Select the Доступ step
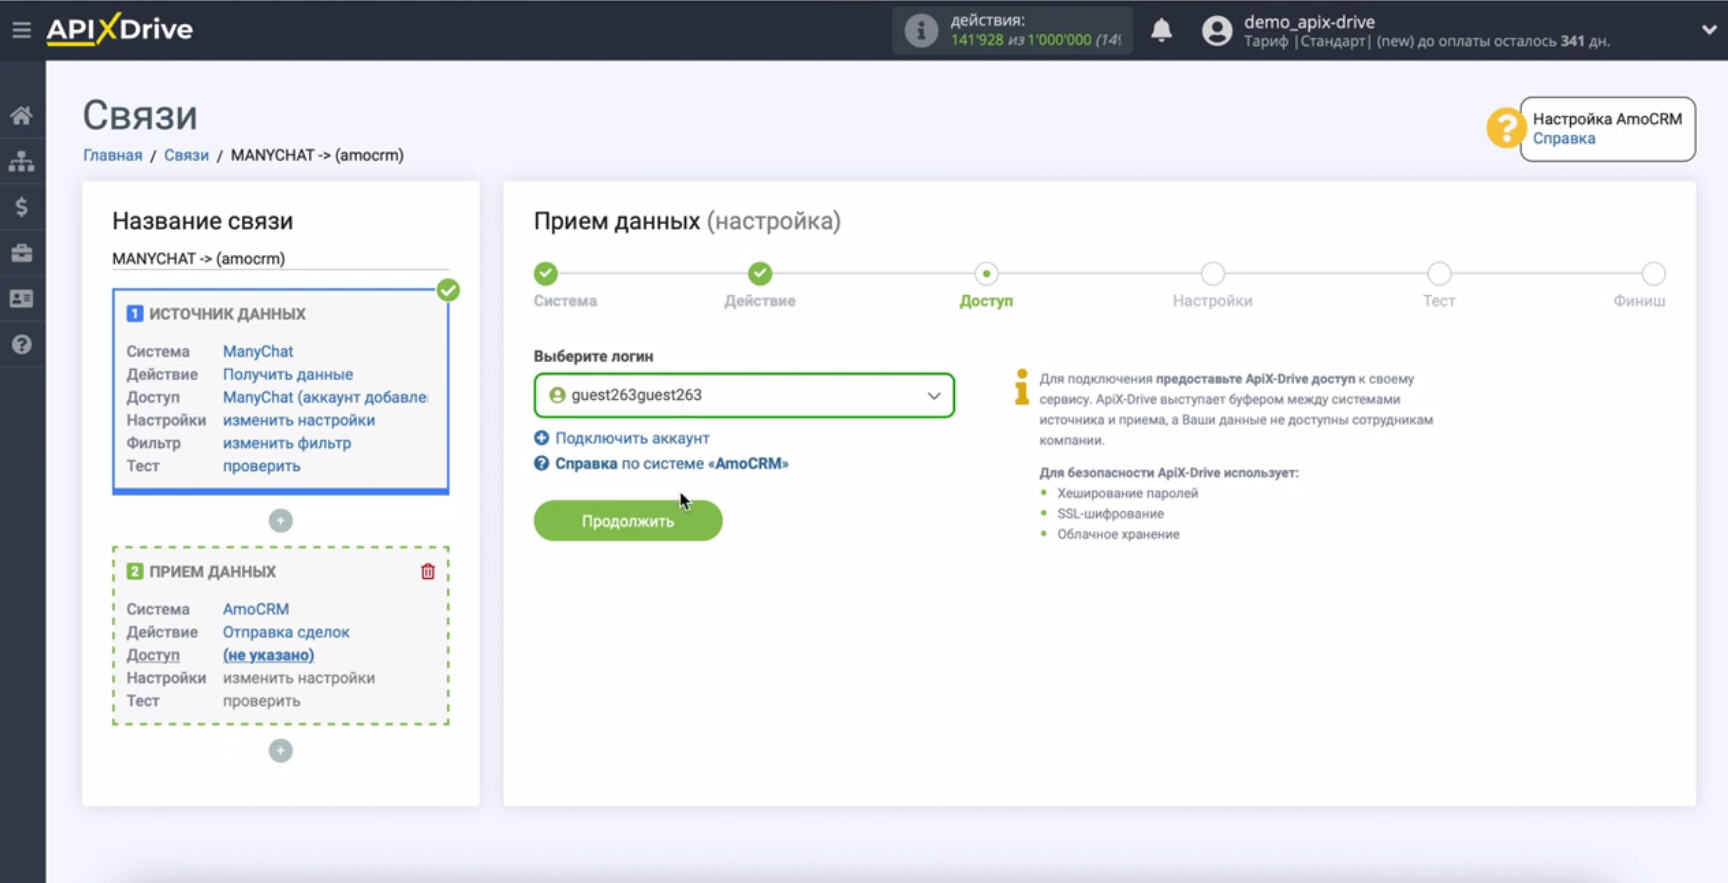 (x=986, y=274)
